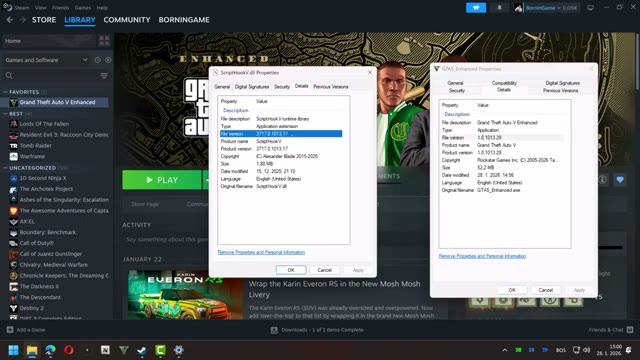Click Cancel in GTA5_Enhanced Properties dialog

click(545, 290)
